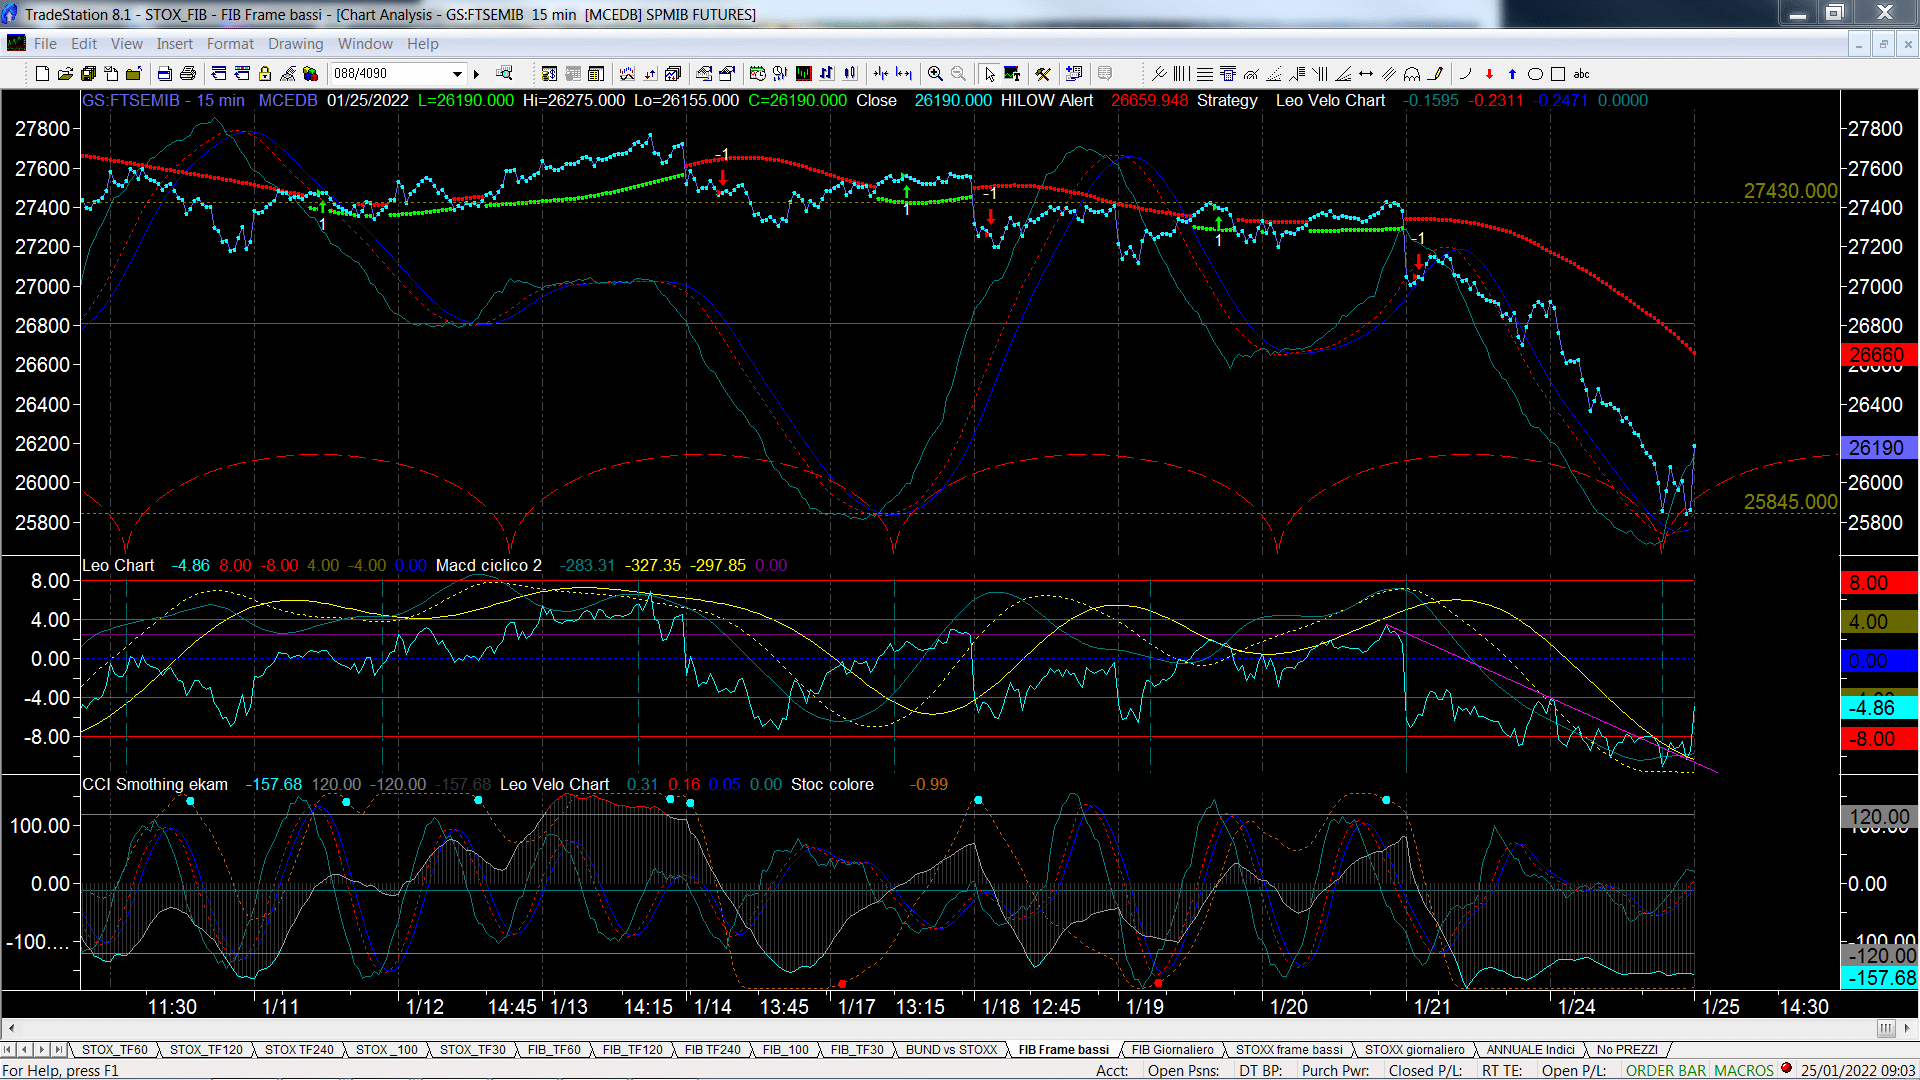
Task: Open the 088/4090 symbol dropdown
Action: tap(457, 74)
